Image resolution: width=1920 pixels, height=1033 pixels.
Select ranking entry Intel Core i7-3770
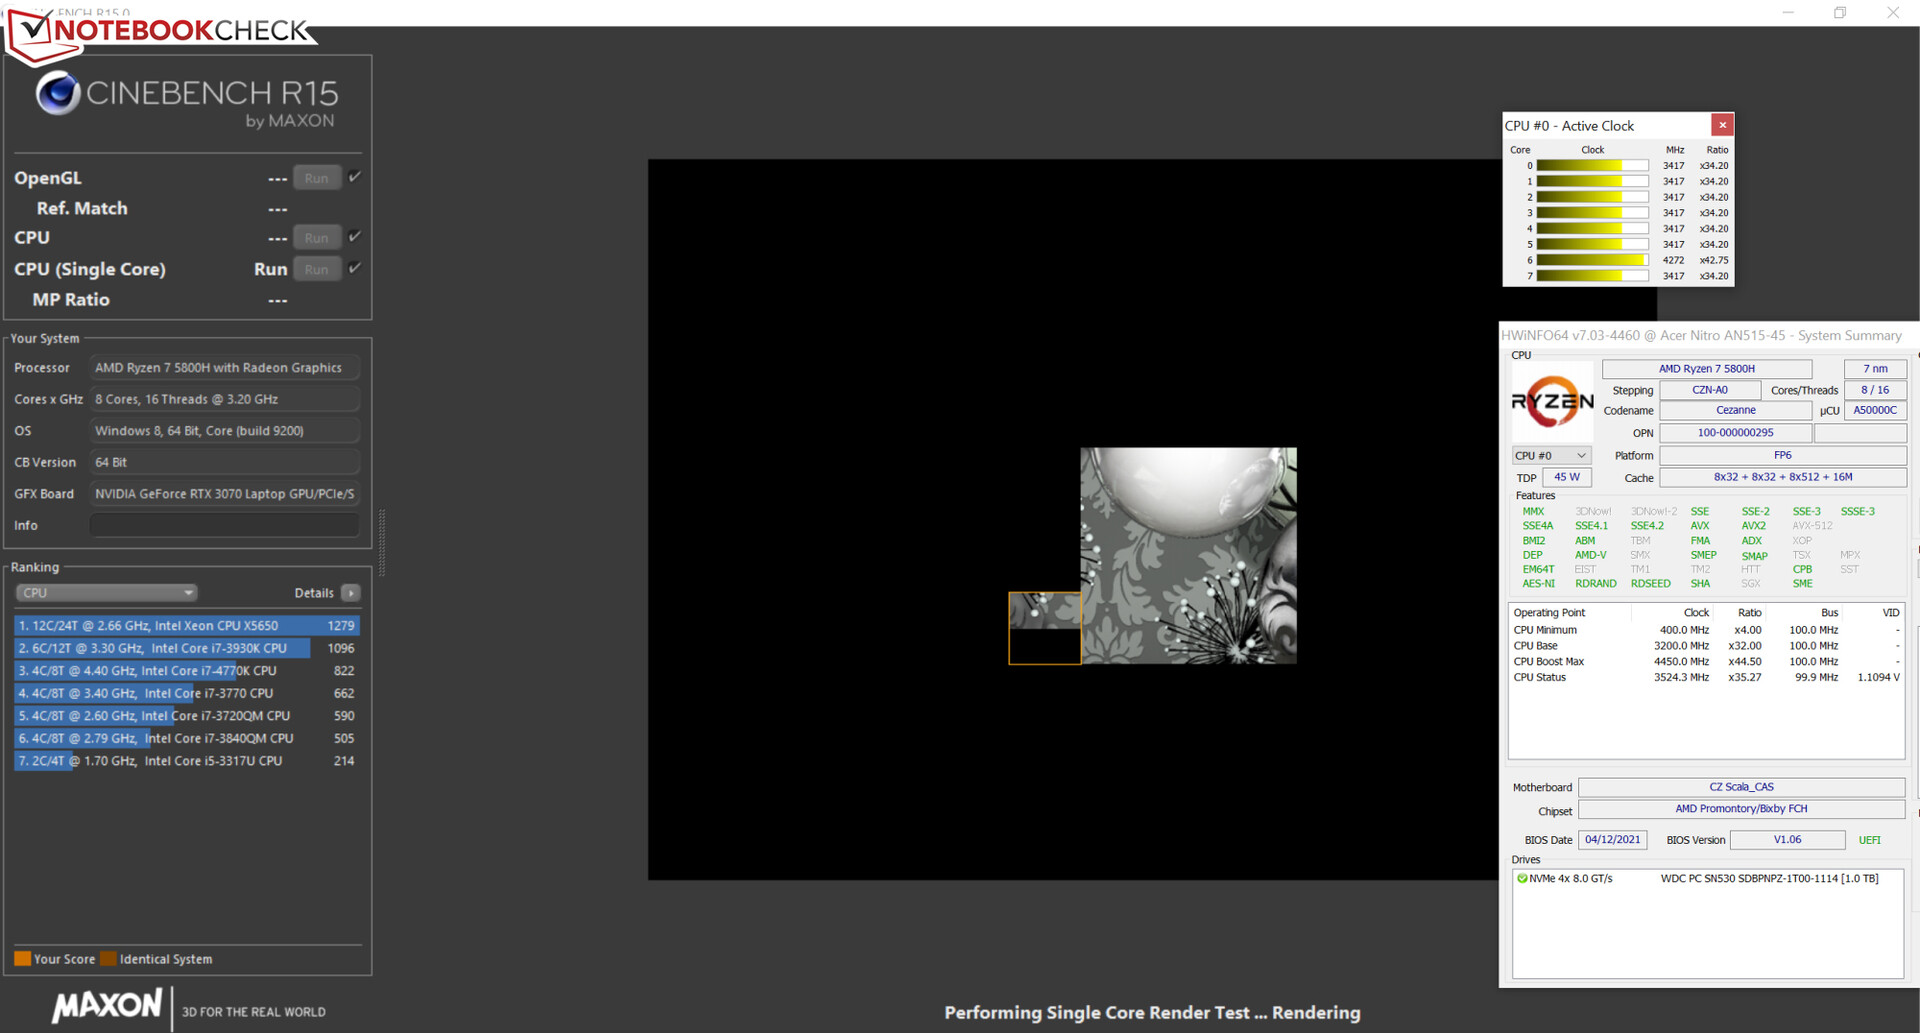coord(187,693)
